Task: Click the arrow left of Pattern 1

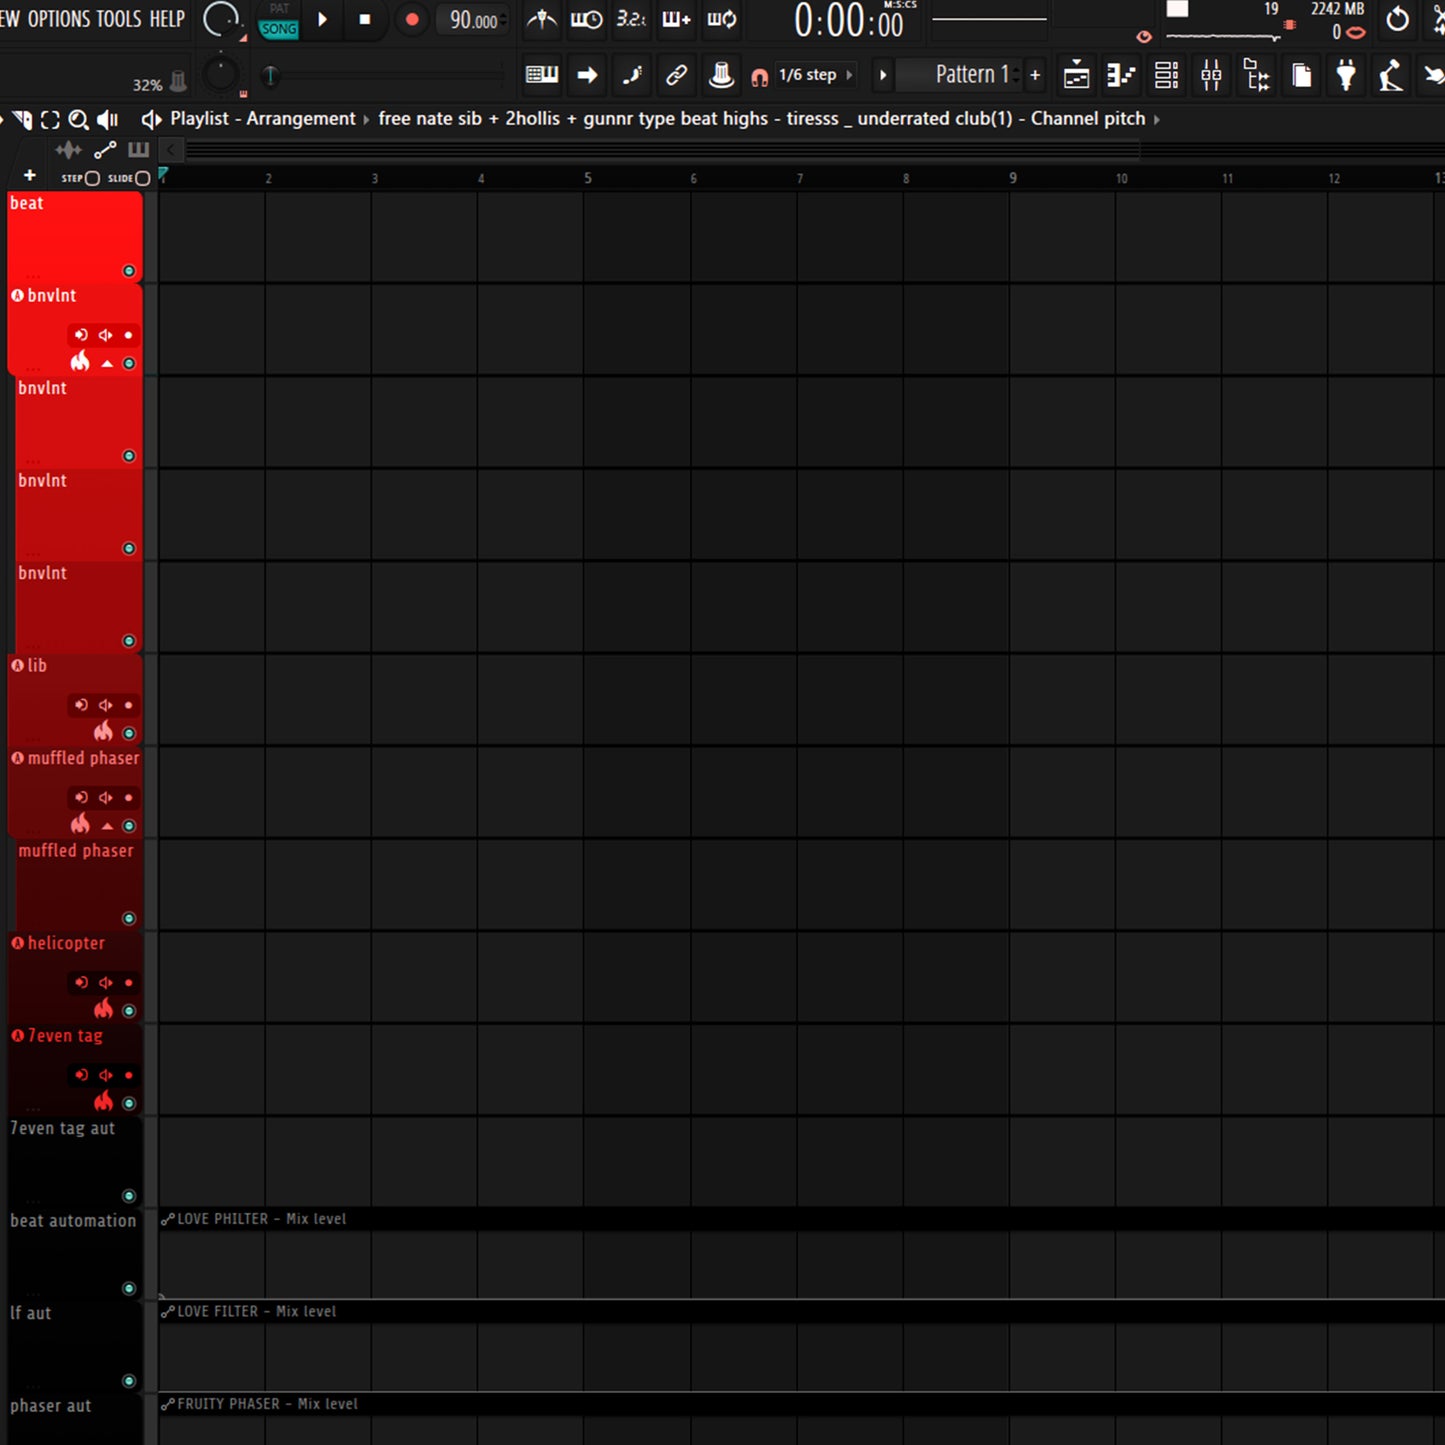Action: [882, 75]
